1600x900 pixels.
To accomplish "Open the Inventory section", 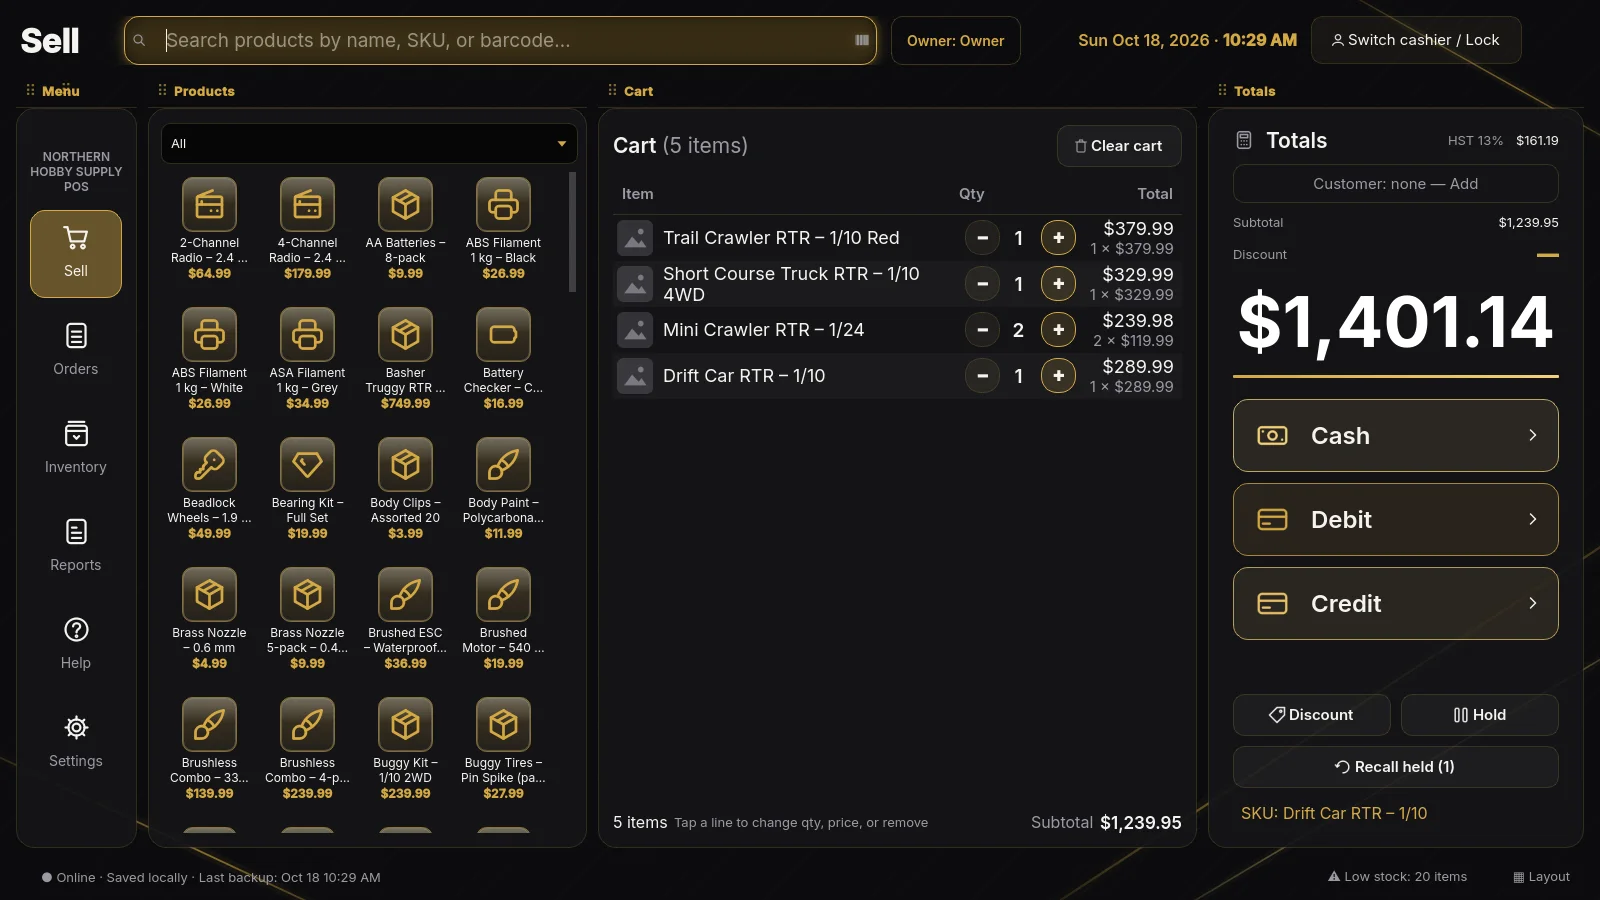I will click(x=76, y=447).
